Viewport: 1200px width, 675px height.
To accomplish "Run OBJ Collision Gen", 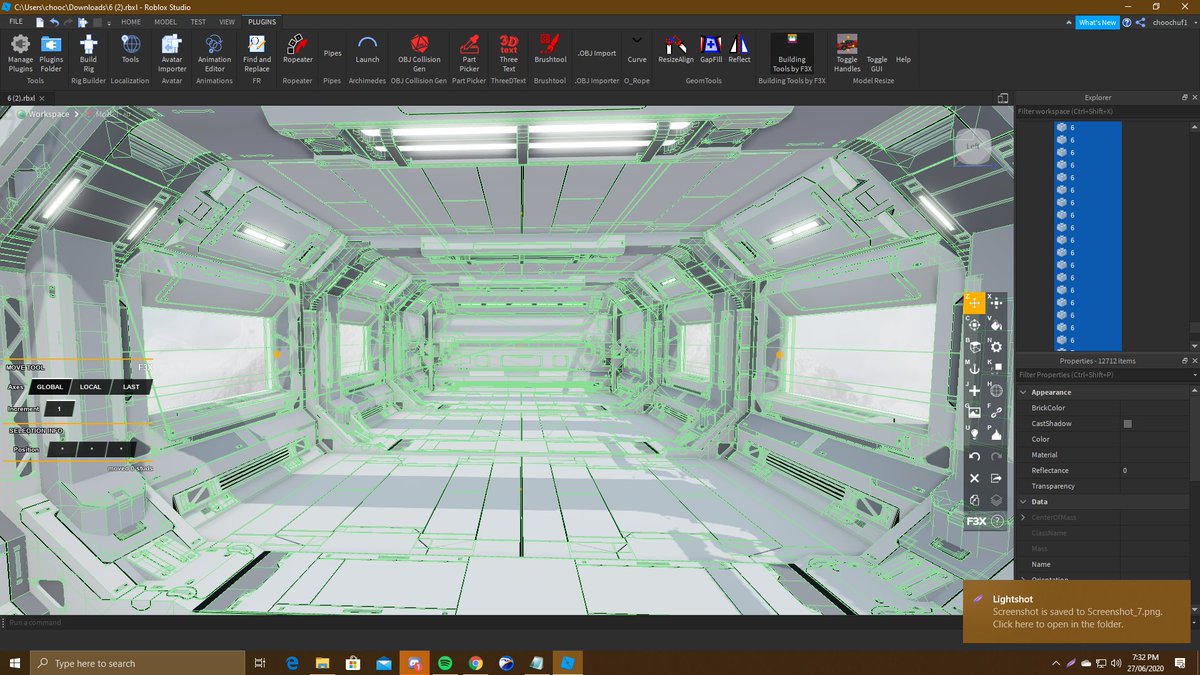I will [419, 52].
